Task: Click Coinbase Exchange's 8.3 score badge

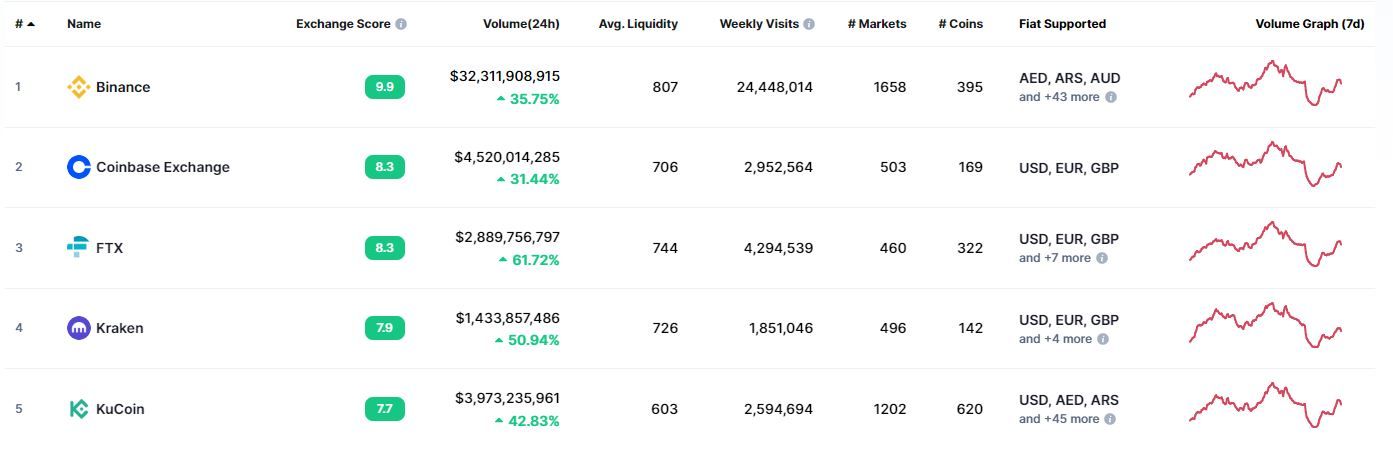Action: click(385, 167)
